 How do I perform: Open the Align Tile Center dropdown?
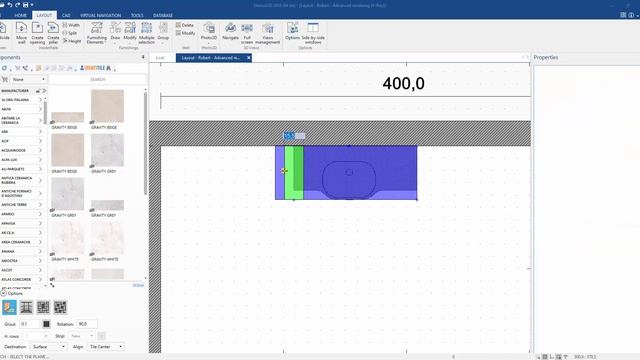pos(106,347)
